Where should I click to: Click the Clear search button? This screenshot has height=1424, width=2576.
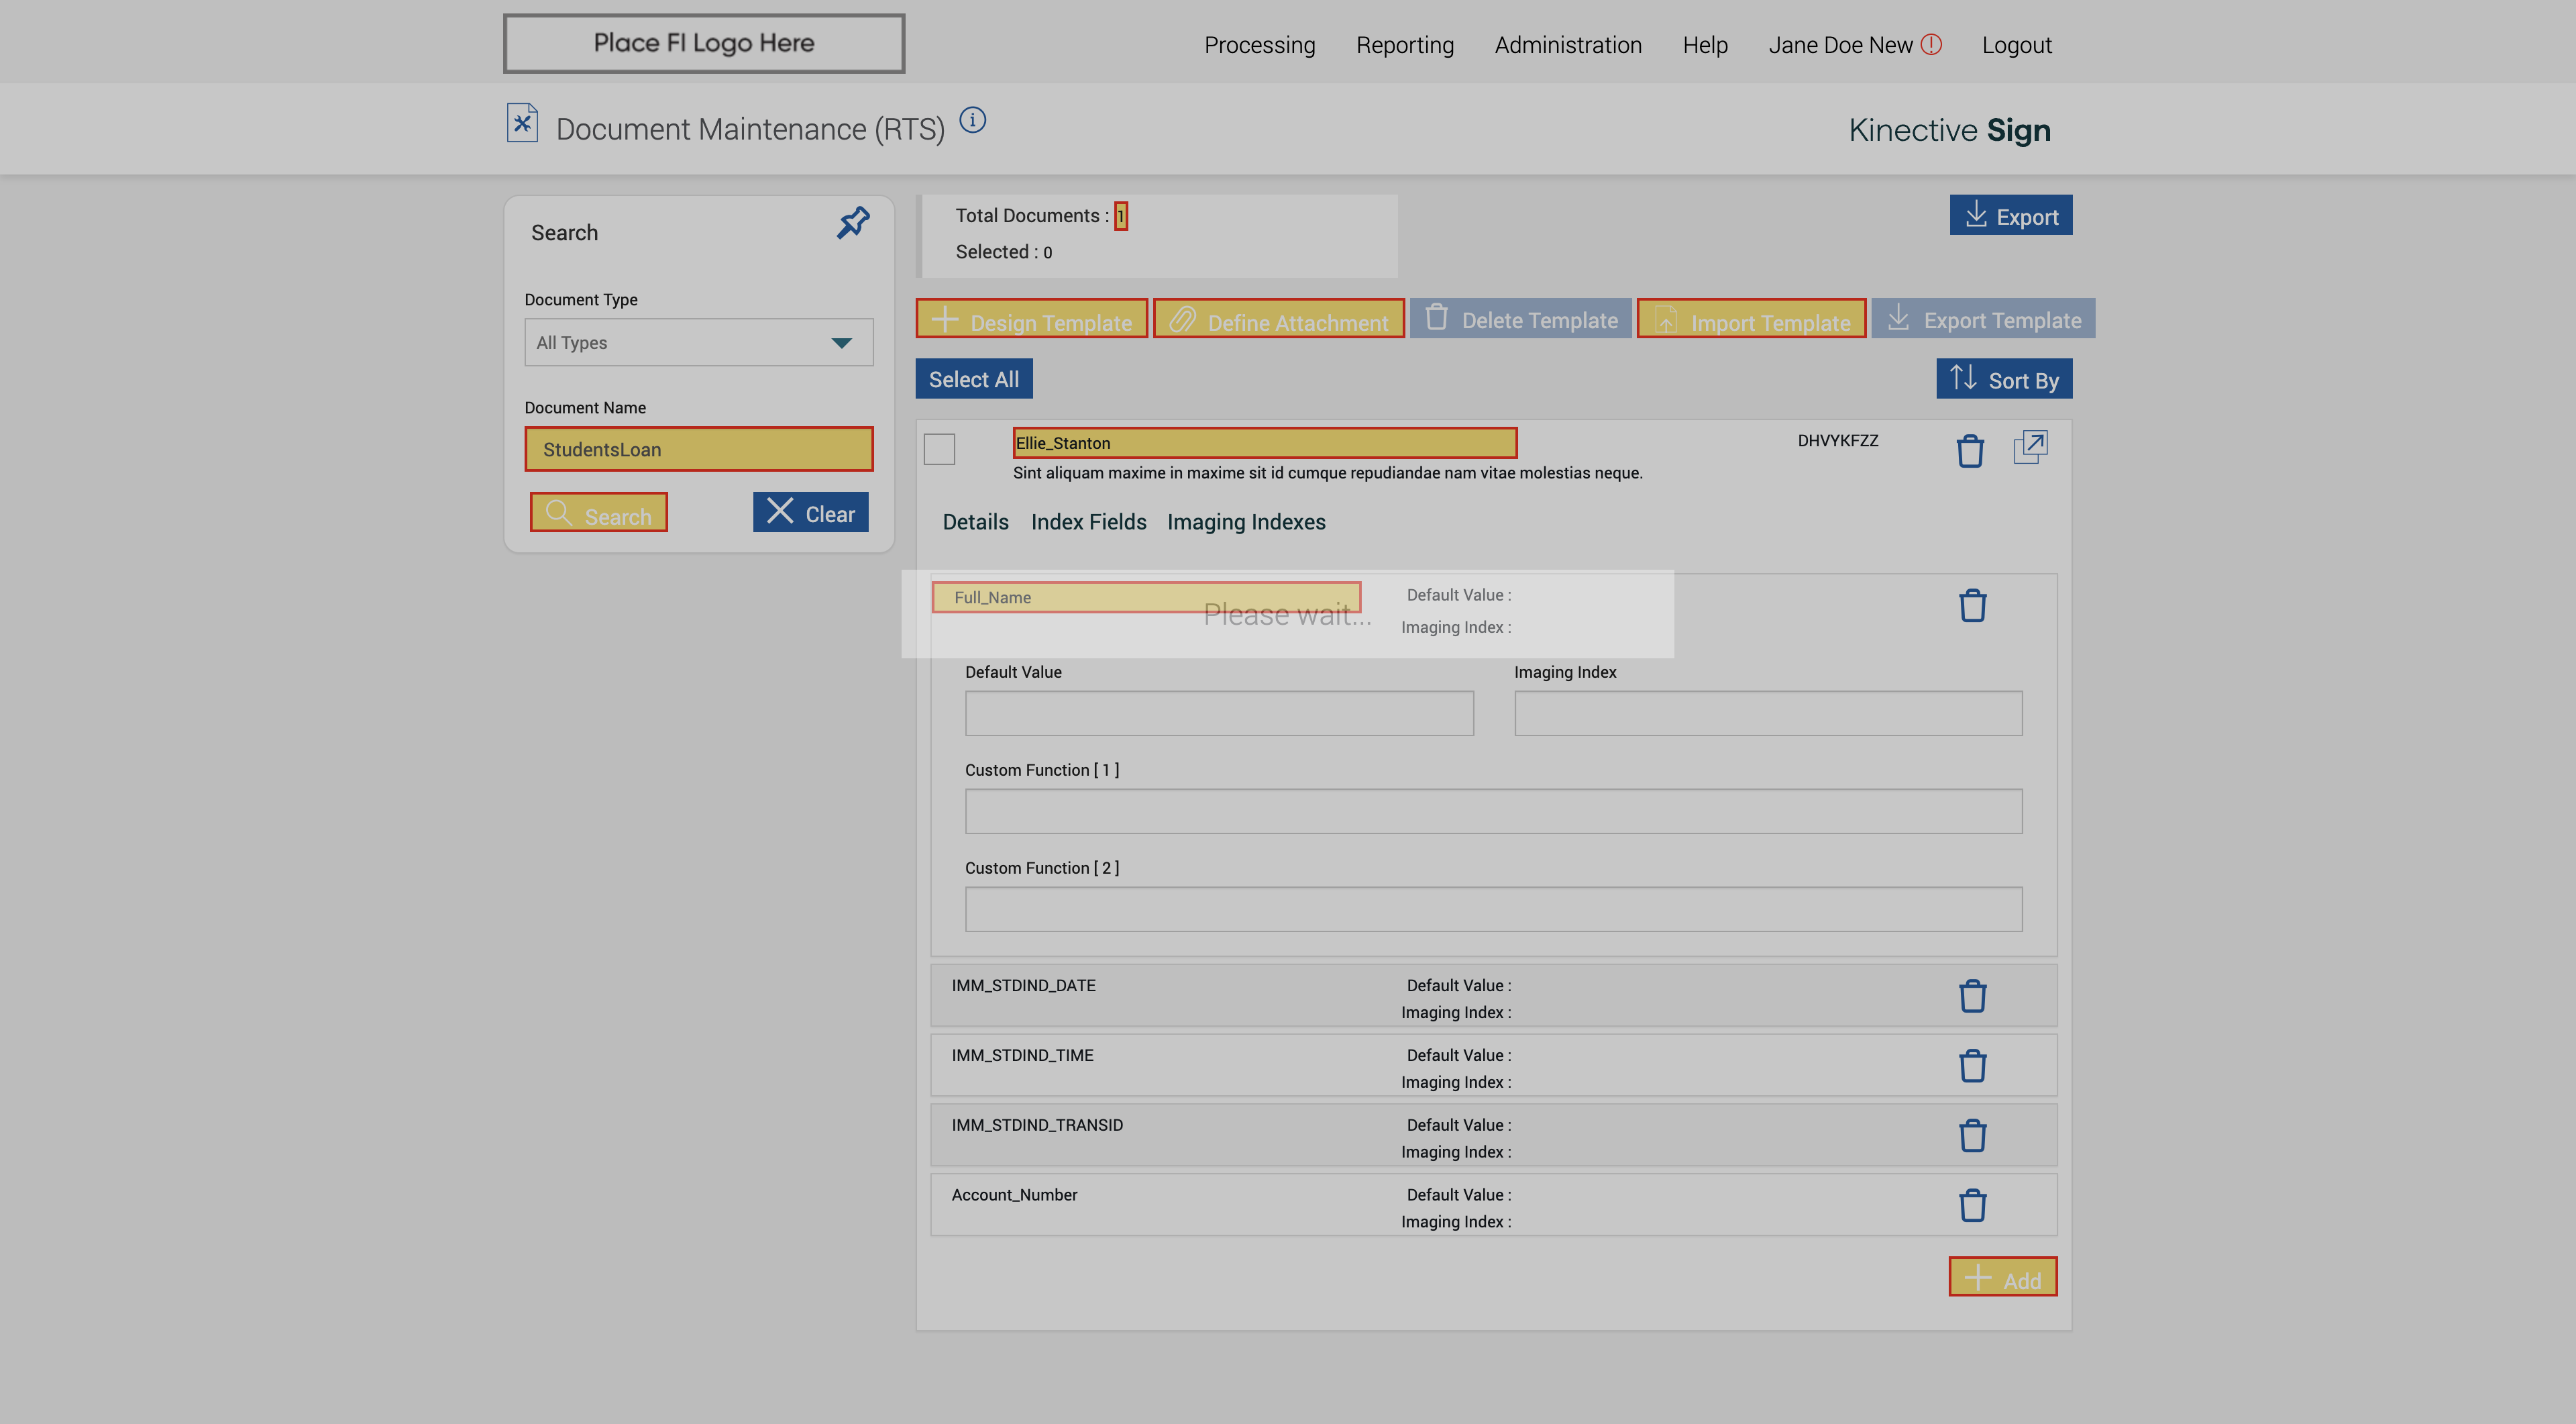810,513
